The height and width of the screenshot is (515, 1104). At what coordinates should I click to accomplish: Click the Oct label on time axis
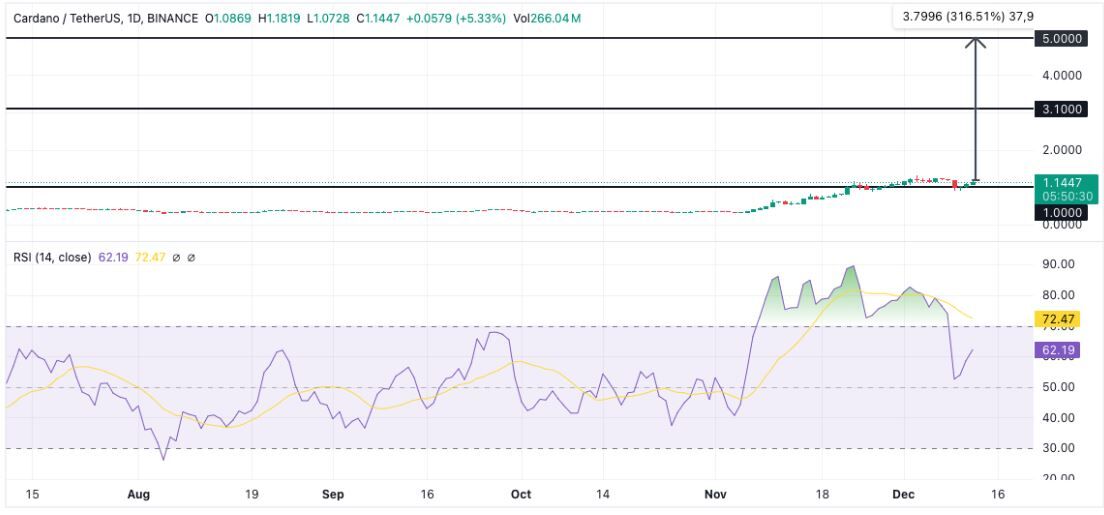pos(520,495)
